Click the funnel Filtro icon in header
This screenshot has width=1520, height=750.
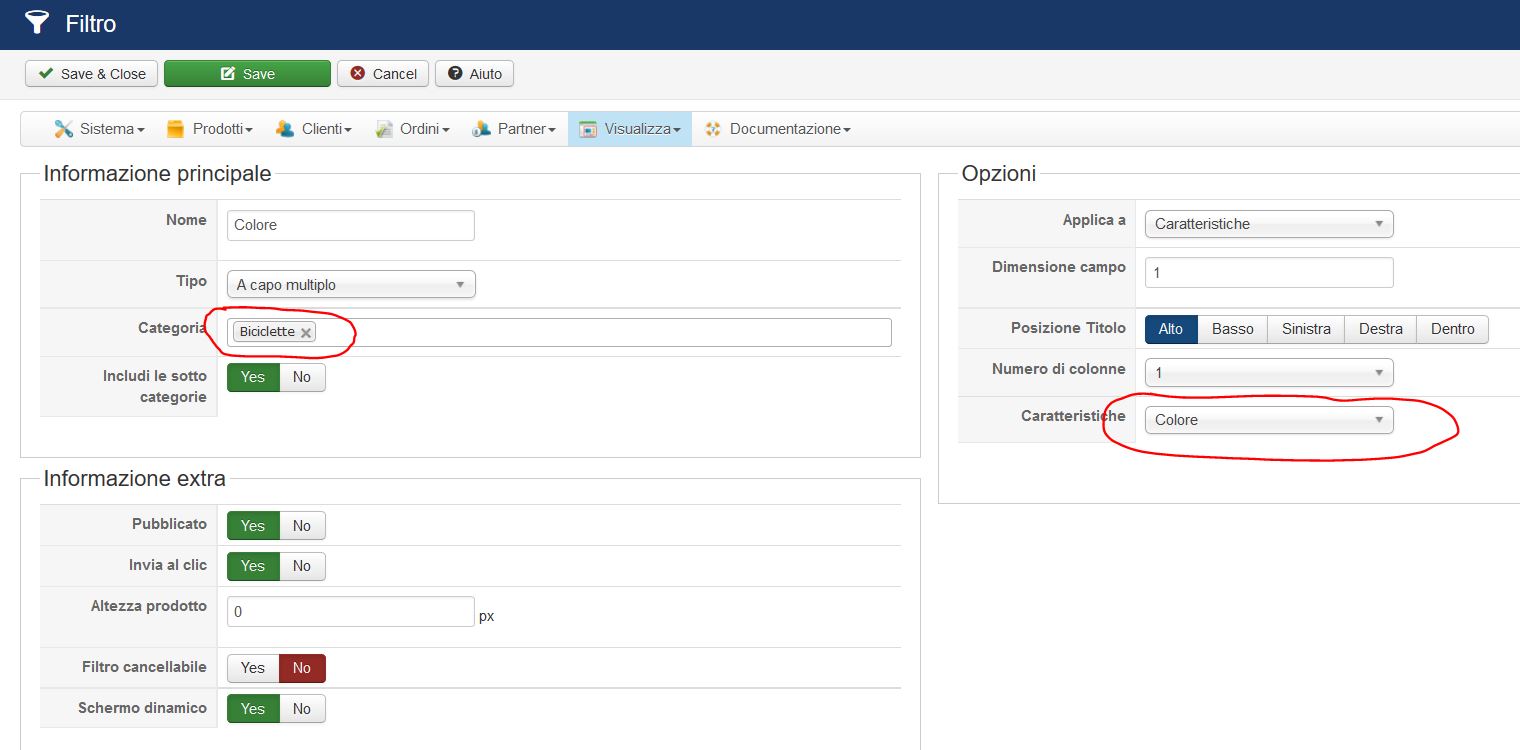pyautogui.click(x=37, y=23)
